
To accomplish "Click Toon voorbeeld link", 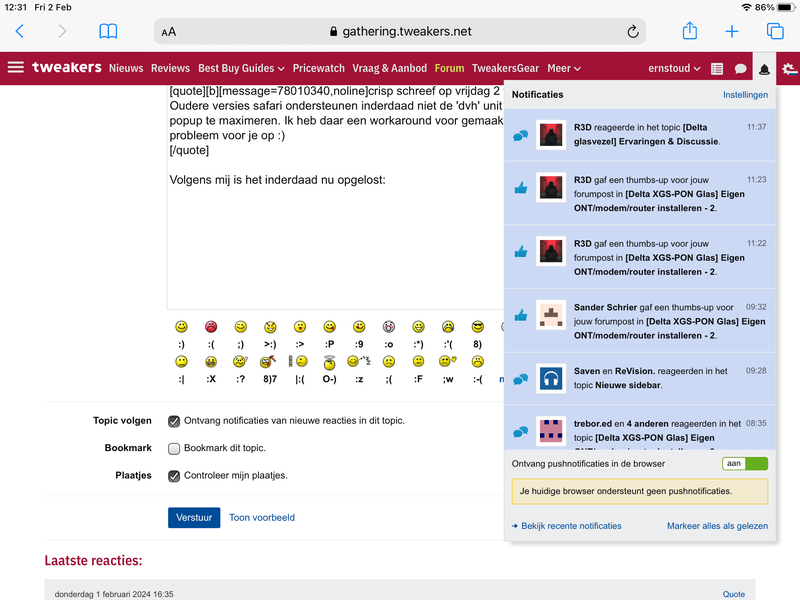I will (262, 517).
